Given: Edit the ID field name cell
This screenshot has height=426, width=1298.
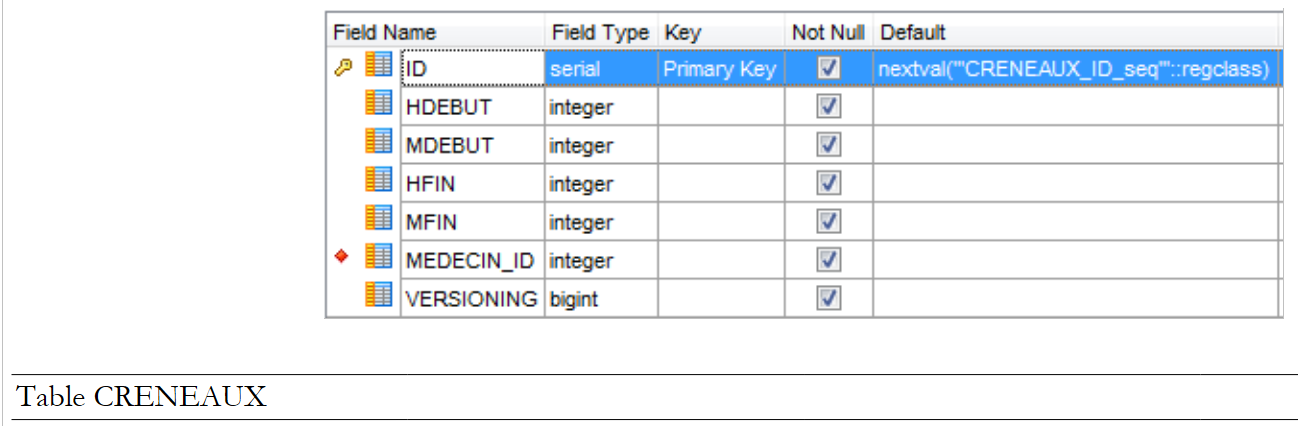Looking at the screenshot, I should pyautogui.click(x=472, y=69).
